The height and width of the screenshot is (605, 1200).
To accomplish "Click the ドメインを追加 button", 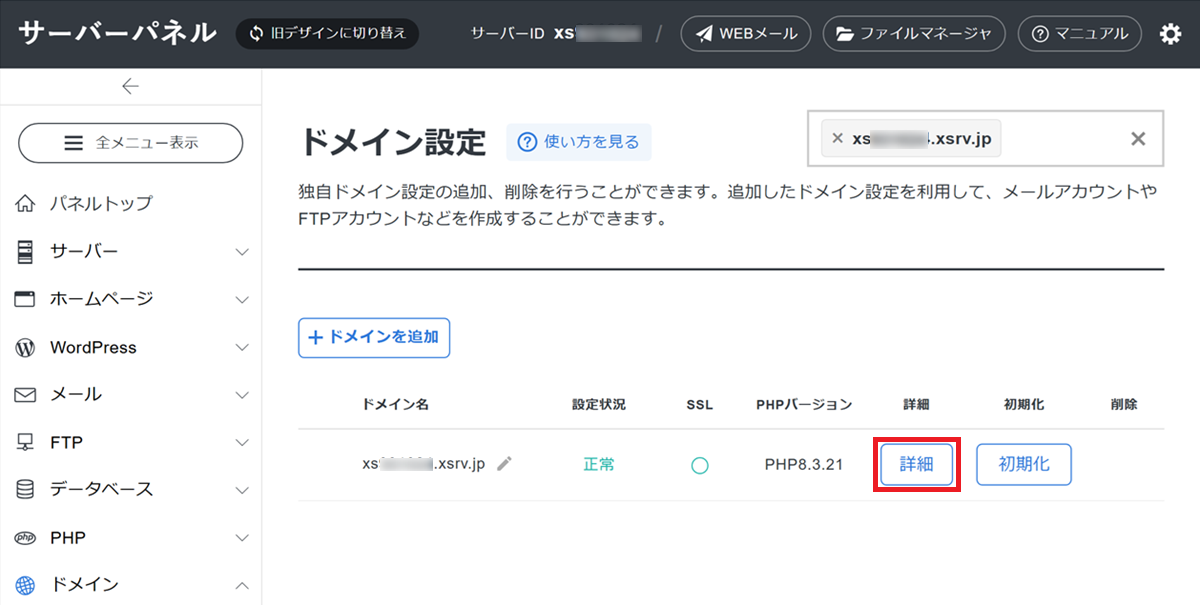I will (x=374, y=338).
